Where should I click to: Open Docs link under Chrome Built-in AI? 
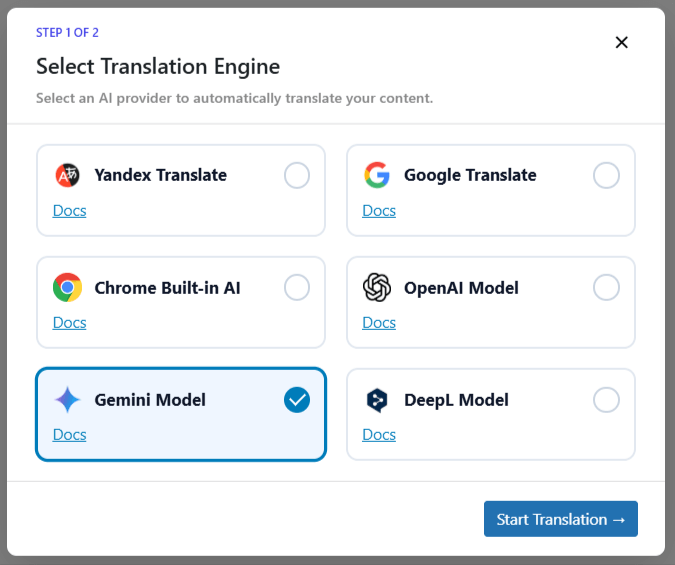(x=69, y=323)
